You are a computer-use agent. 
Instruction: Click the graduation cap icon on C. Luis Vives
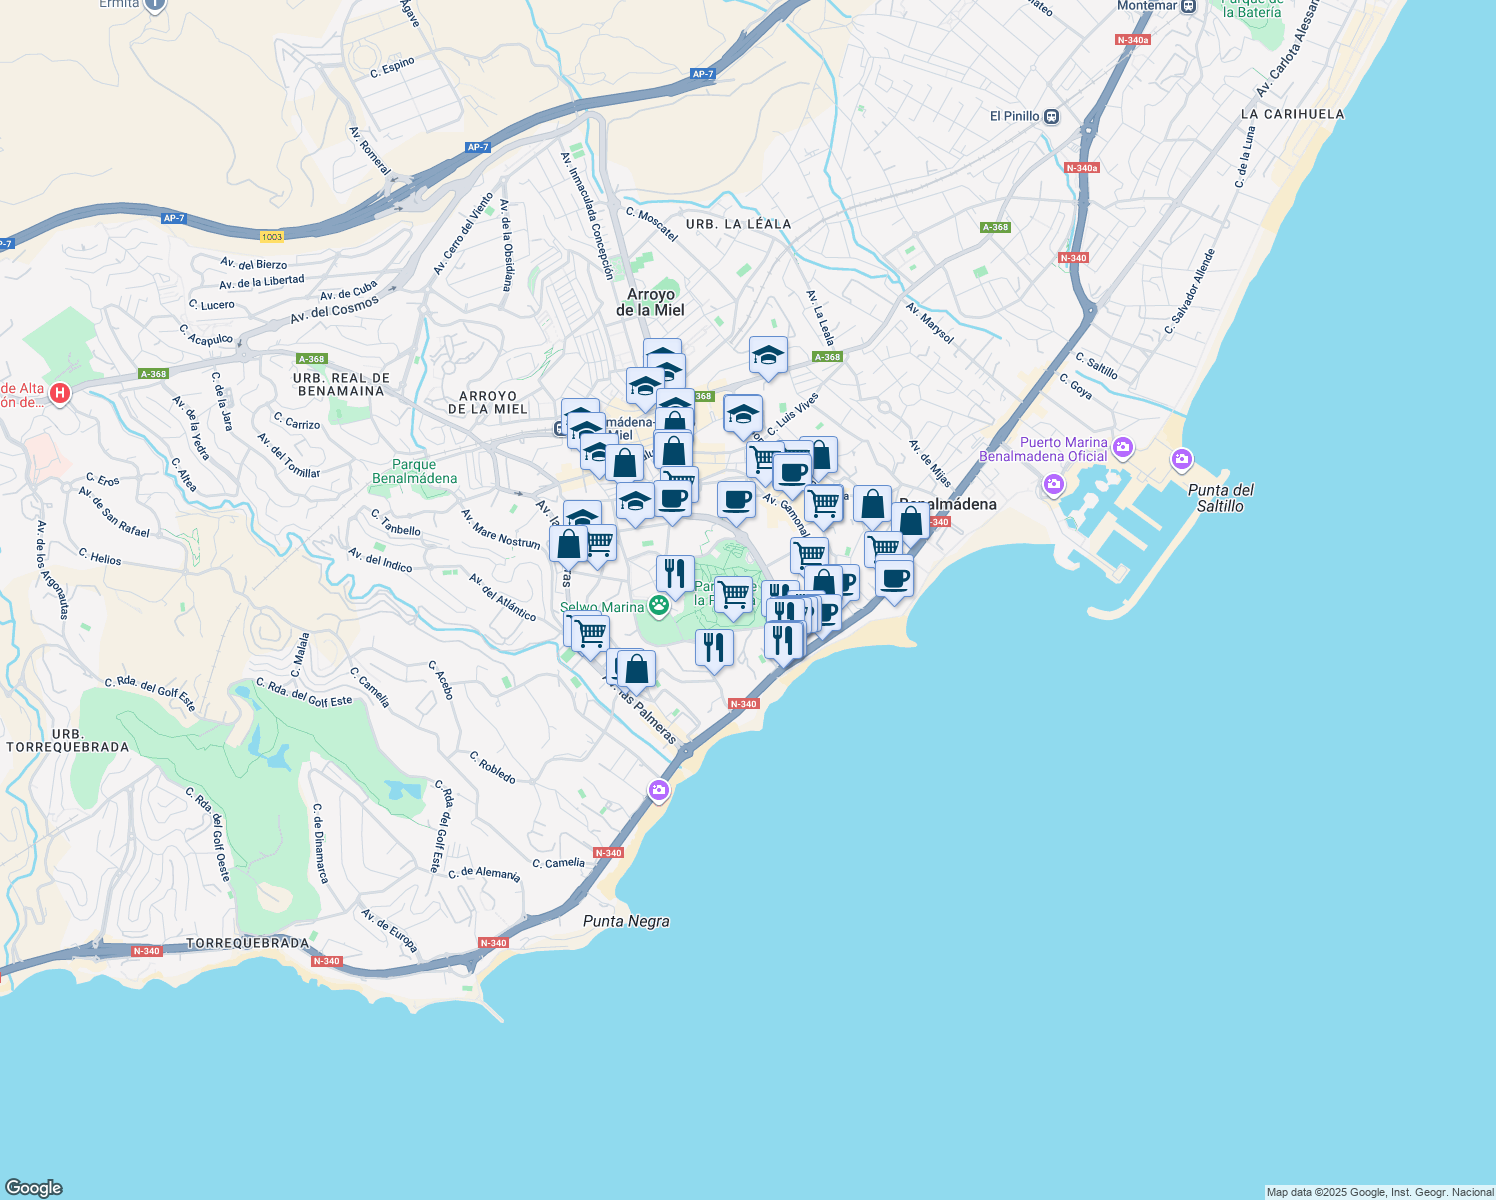point(742,412)
